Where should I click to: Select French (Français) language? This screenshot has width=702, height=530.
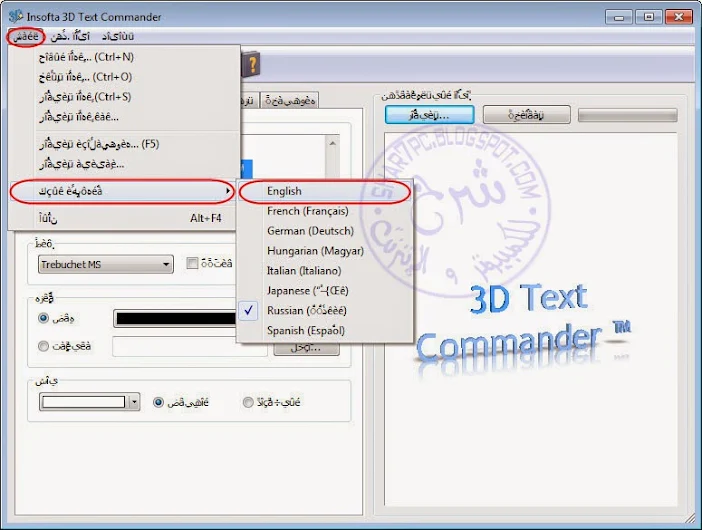[325, 211]
